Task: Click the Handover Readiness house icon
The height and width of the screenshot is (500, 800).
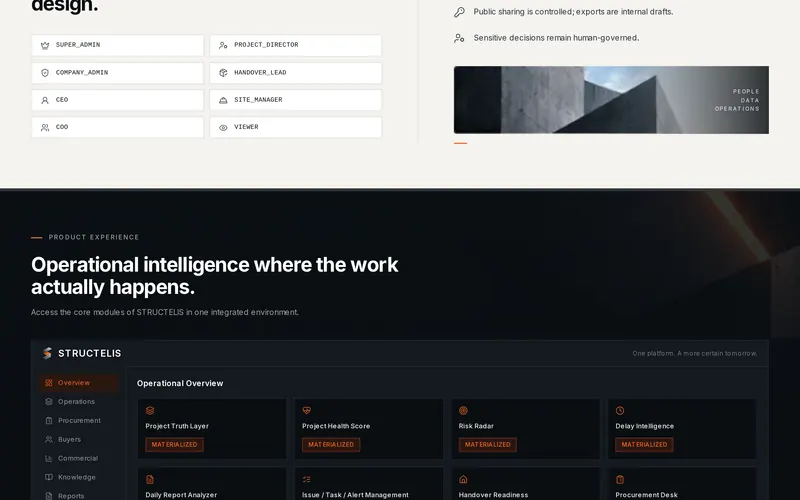Action: tap(463, 479)
